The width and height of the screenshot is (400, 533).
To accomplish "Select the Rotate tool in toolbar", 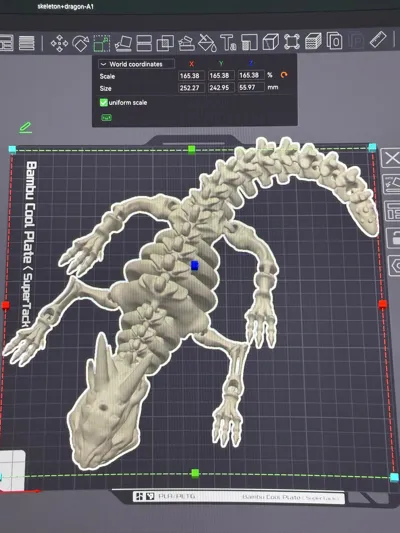I will 81,44.
